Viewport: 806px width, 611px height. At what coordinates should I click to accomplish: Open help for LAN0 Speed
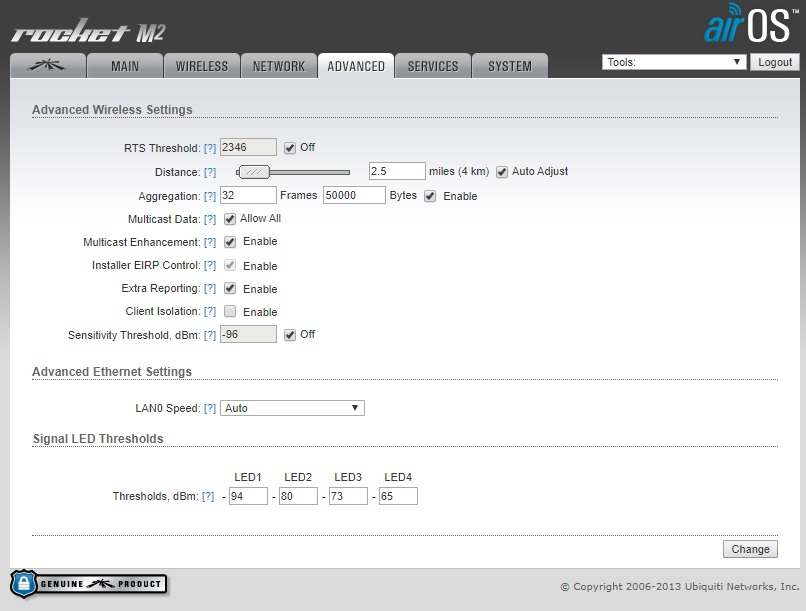tap(210, 408)
